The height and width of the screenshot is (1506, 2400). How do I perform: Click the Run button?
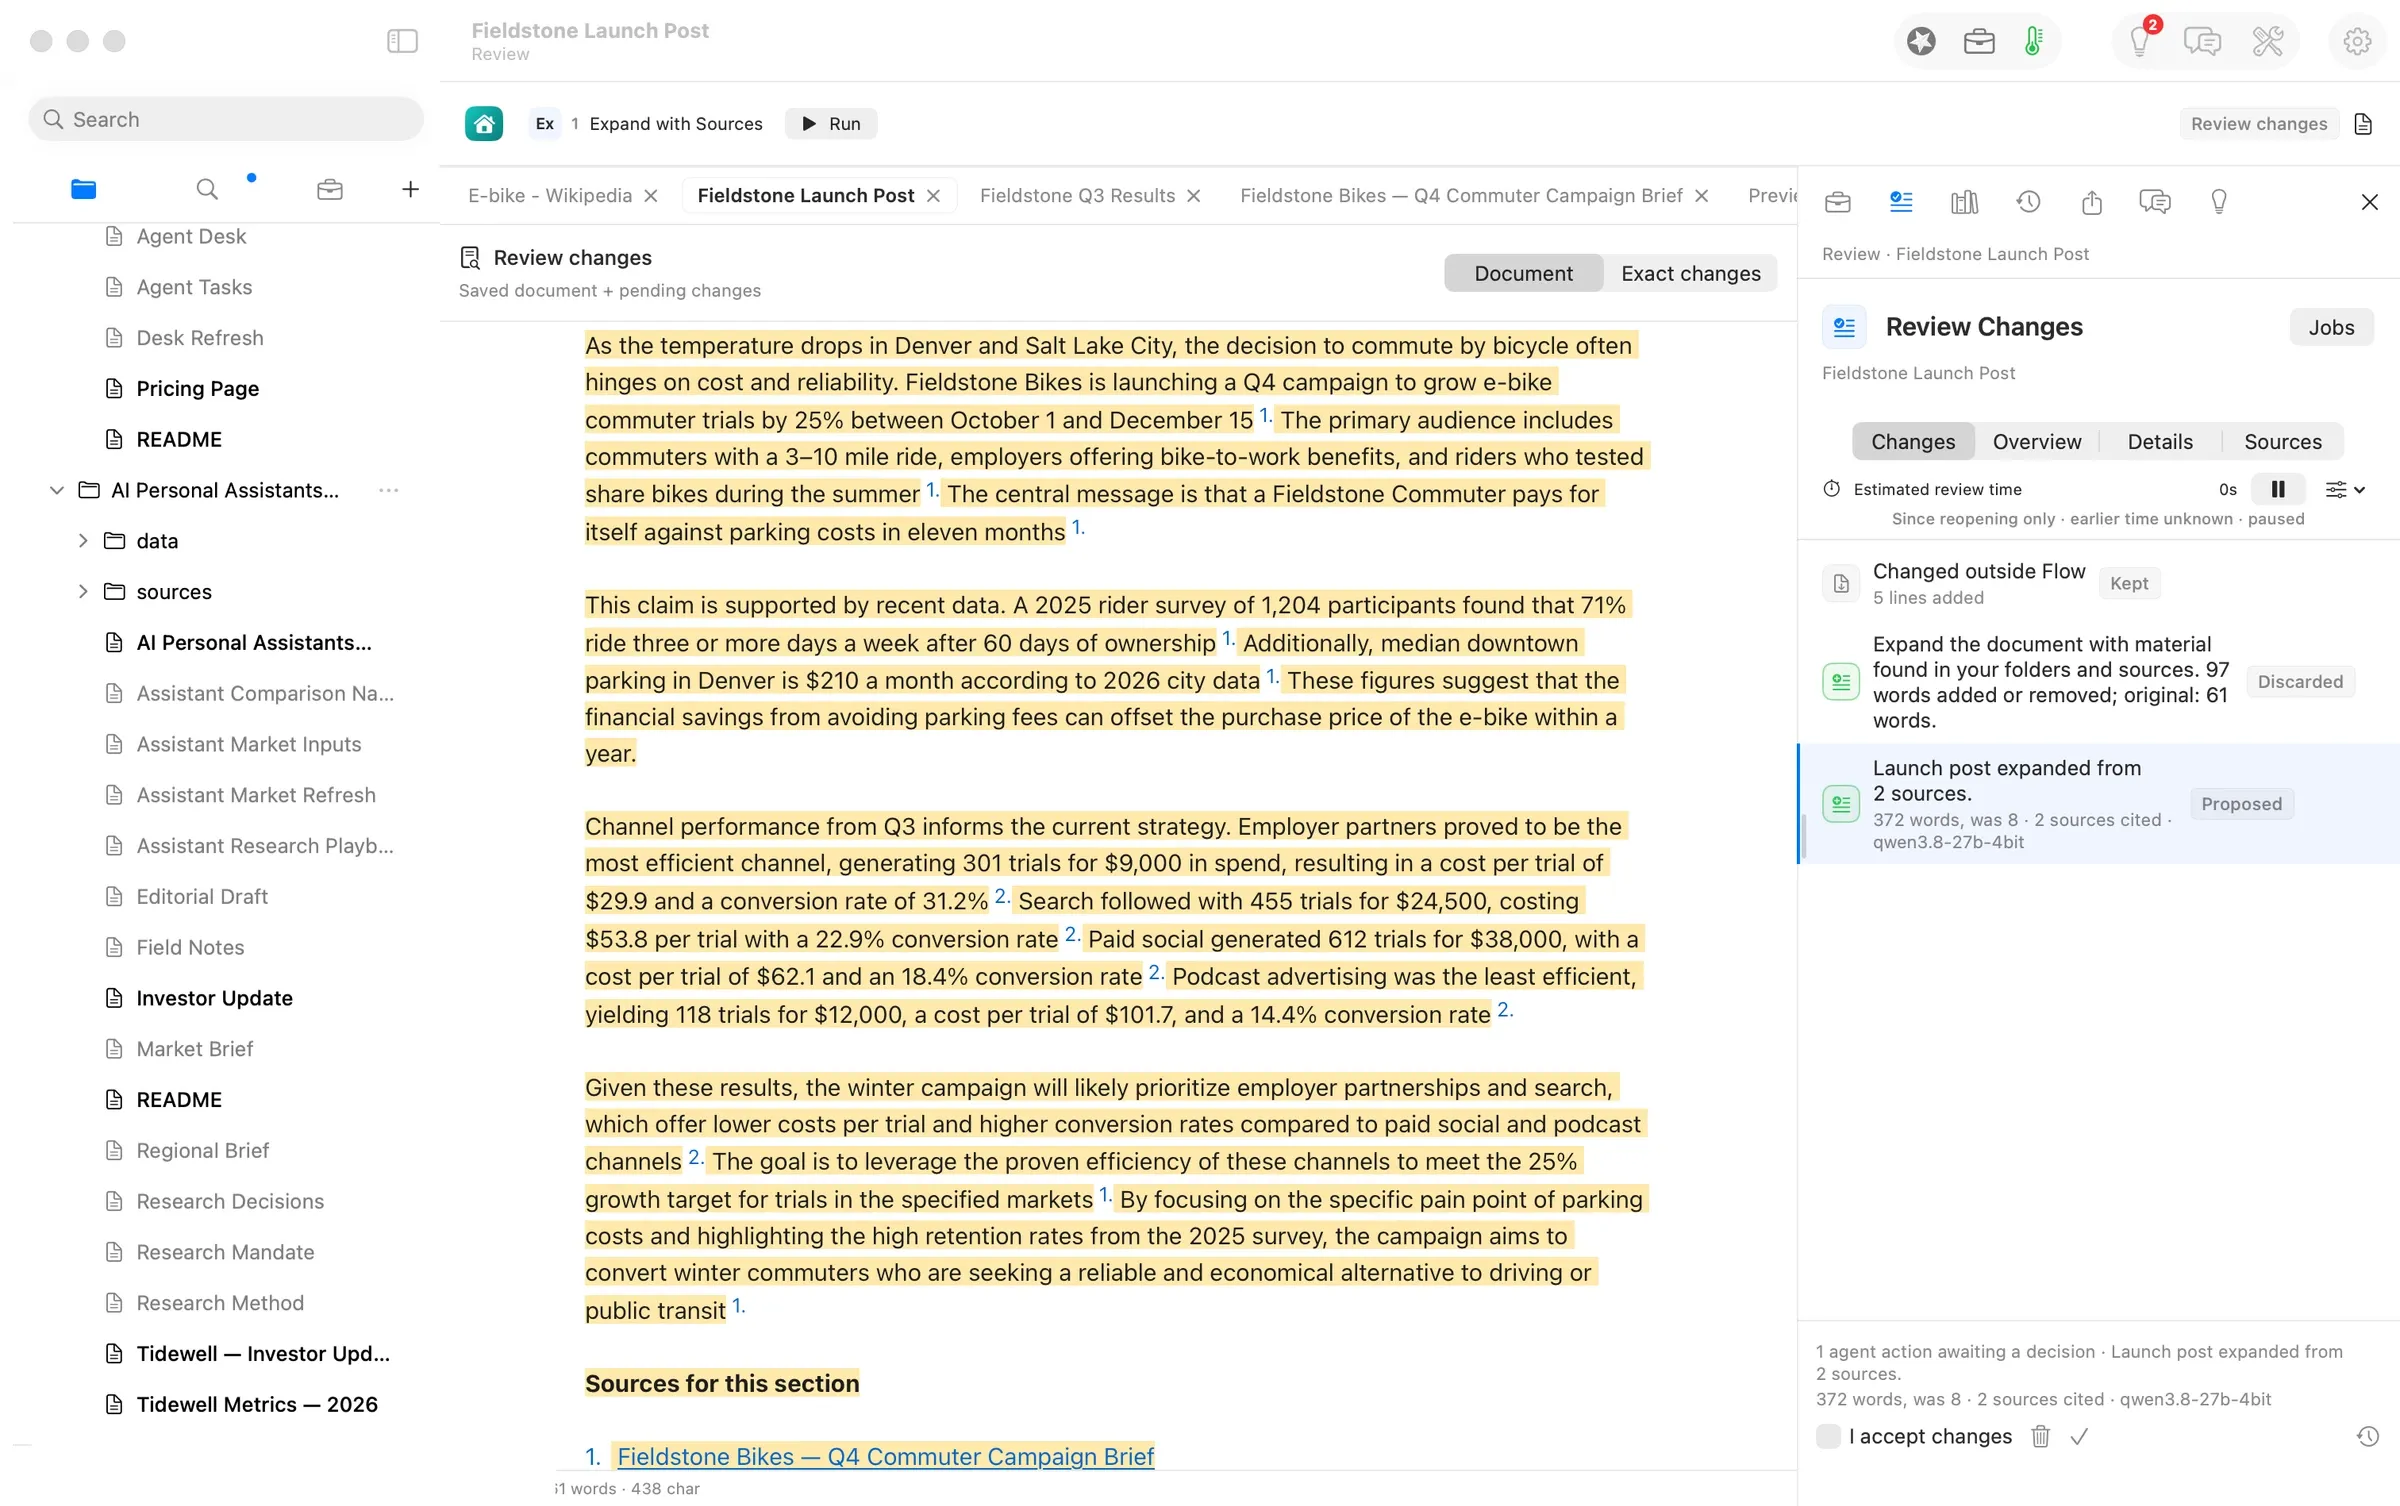point(831,123)
